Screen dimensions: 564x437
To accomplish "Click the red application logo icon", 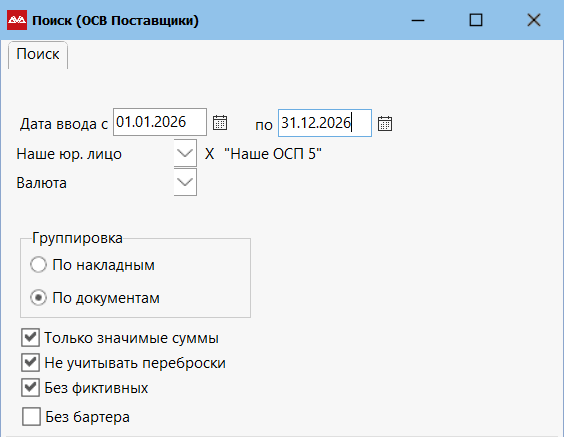I will click(x=17, y=20).
